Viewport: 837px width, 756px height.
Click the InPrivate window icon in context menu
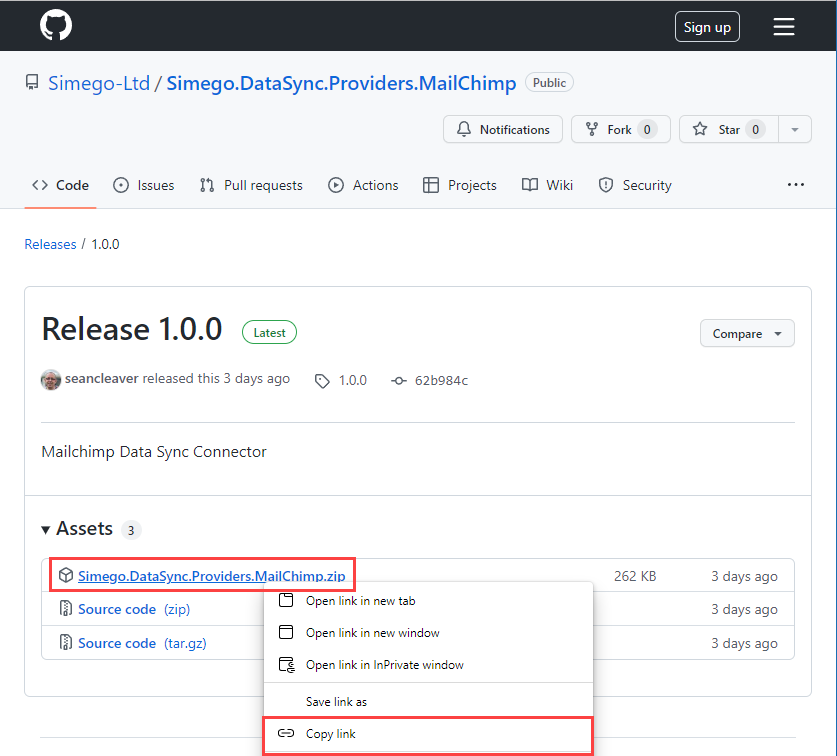287,665
